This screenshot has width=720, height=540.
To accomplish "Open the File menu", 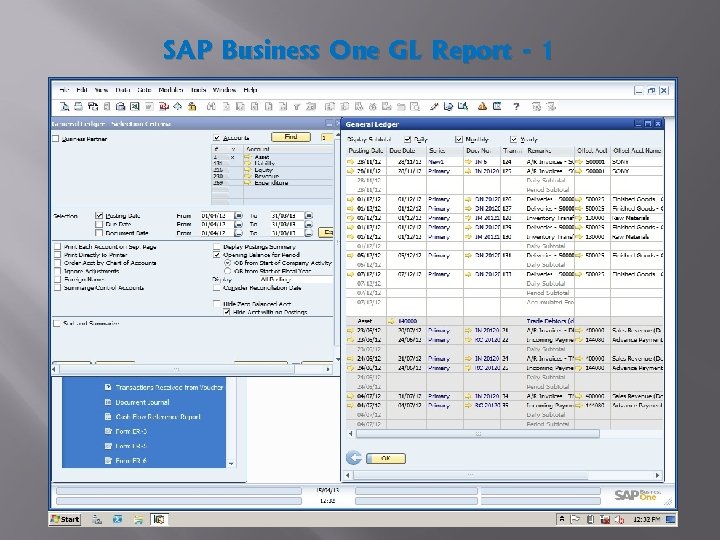I will click(x=64, y=90).
